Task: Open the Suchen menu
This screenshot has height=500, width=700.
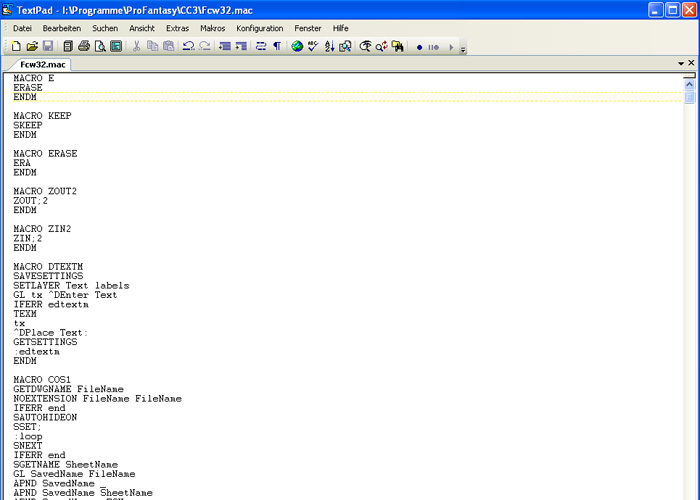Action: pos(105,28)
